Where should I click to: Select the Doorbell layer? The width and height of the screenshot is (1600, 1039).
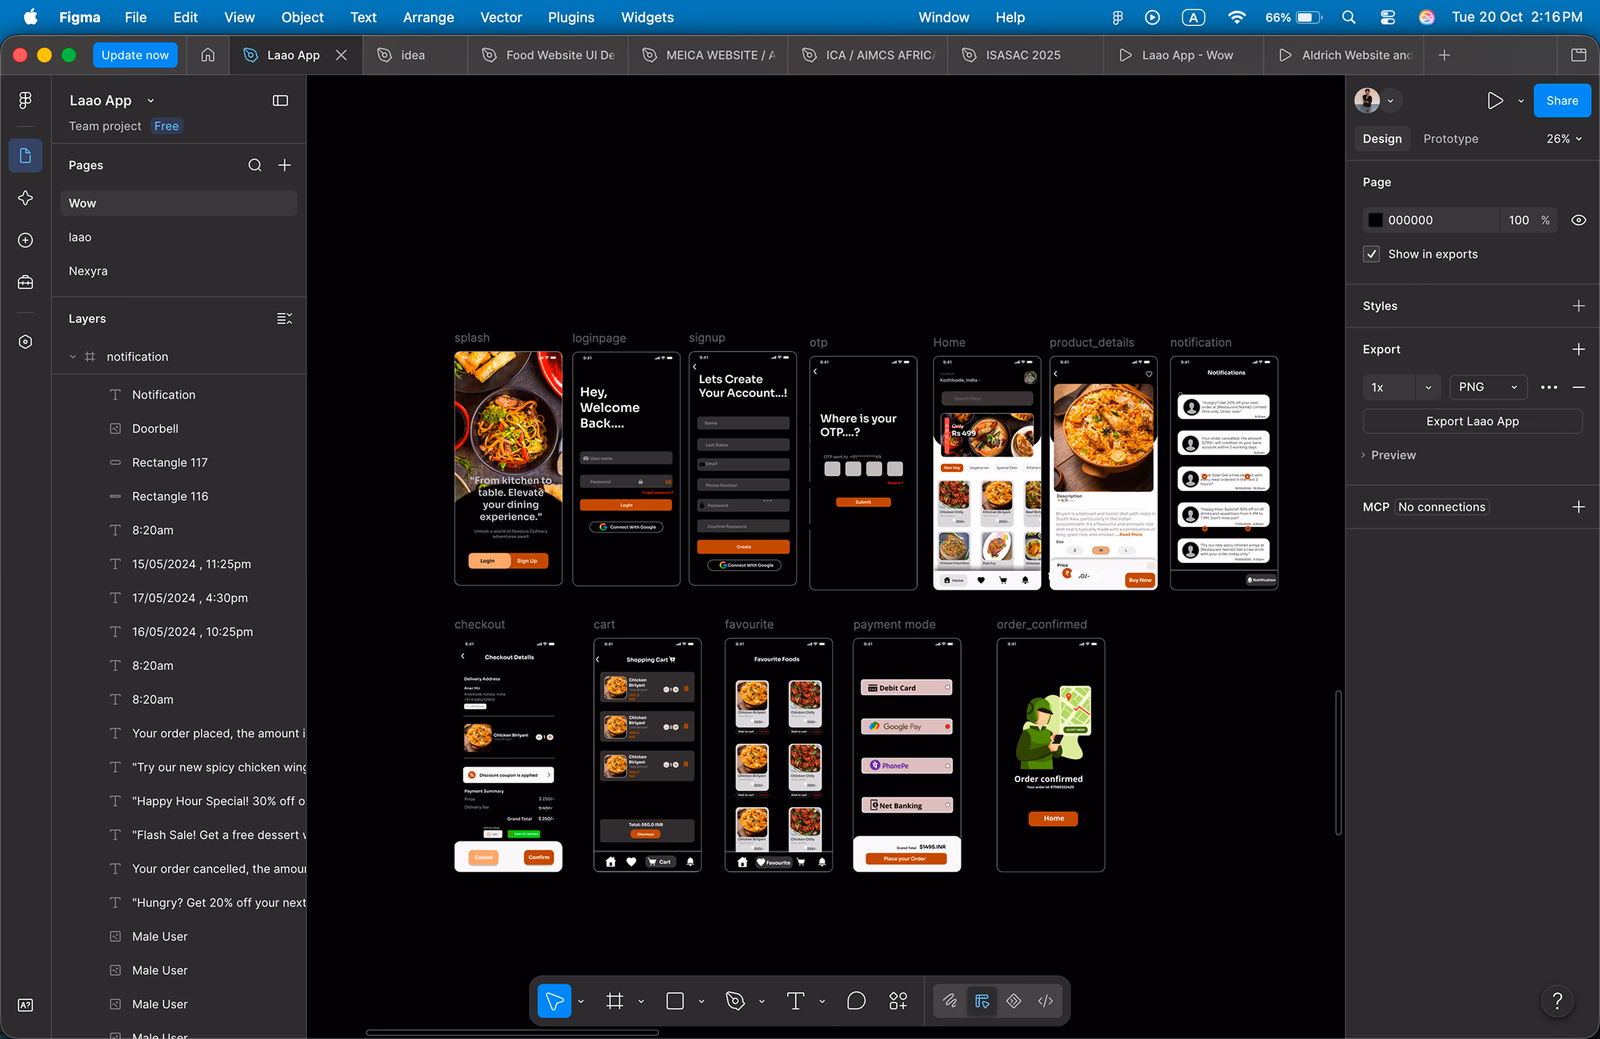point(155,429)
